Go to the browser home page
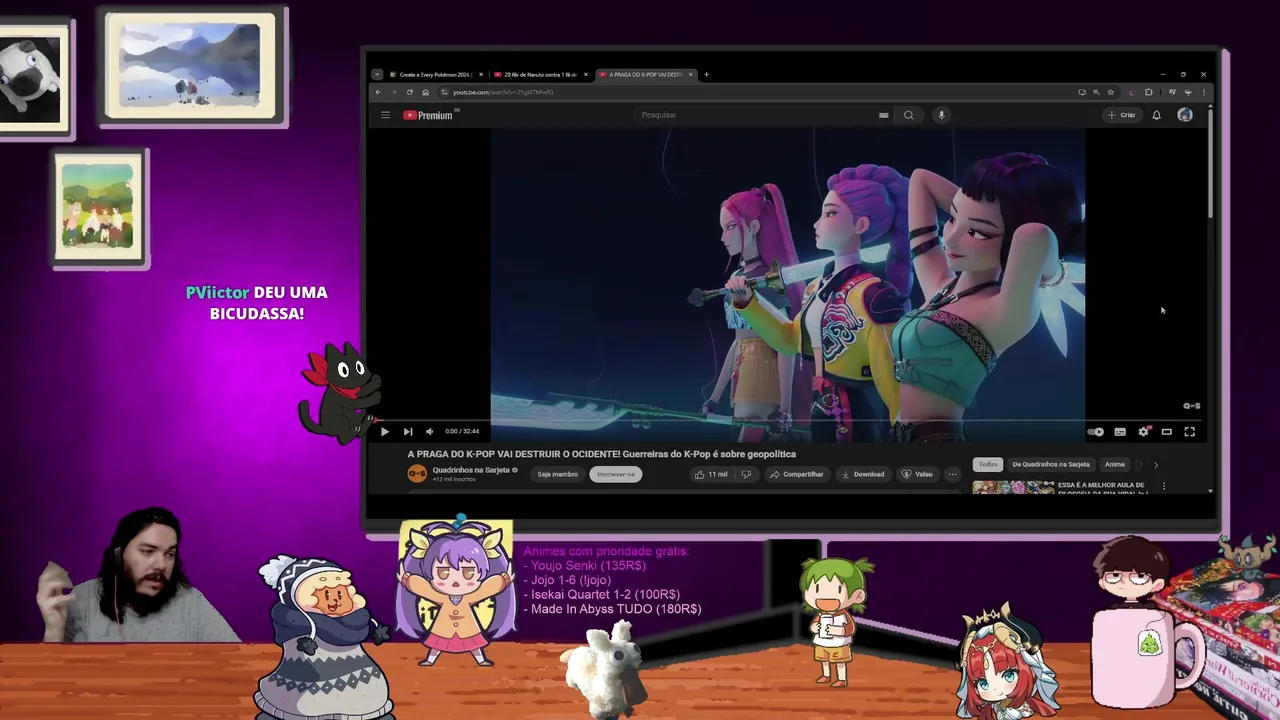This screenshot has width=1280, height=720. [x=425, y=92]
